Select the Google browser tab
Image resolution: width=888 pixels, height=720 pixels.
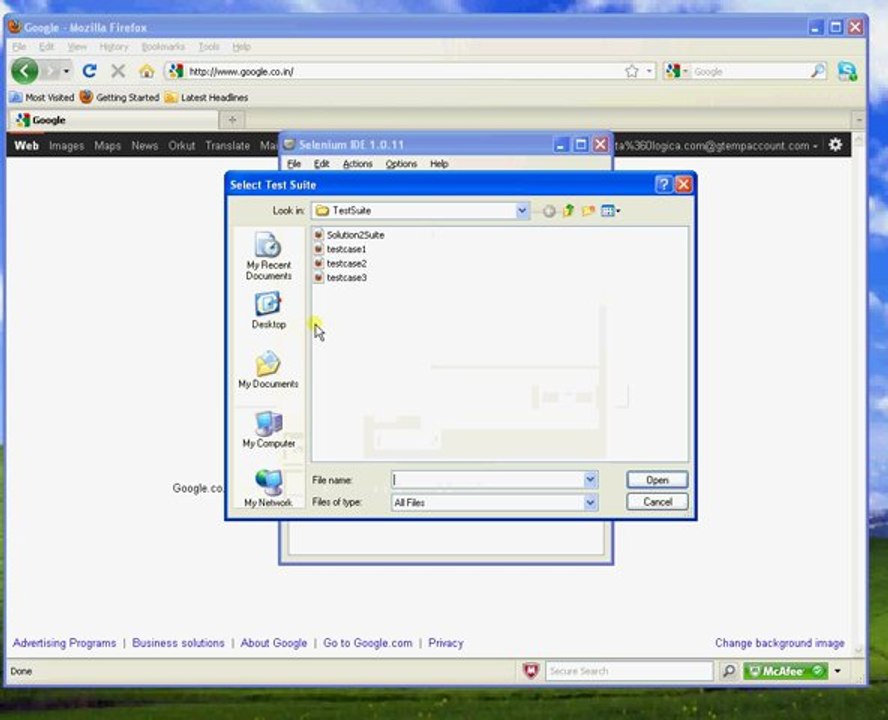click(113, 120)
